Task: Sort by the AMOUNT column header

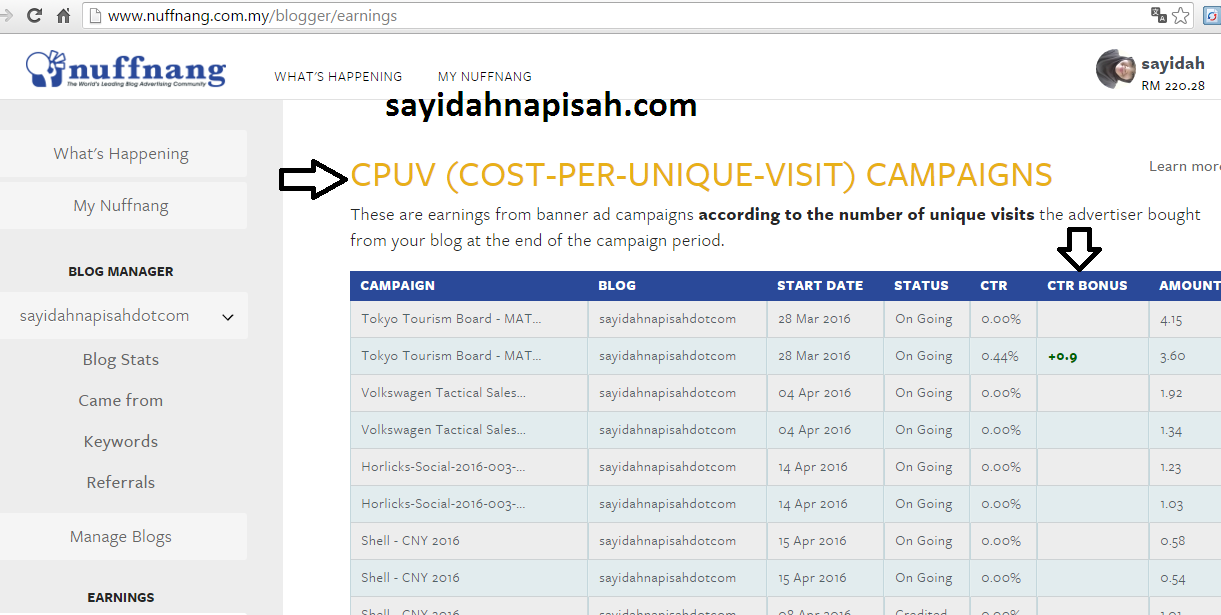Action: coord(1189,286)
